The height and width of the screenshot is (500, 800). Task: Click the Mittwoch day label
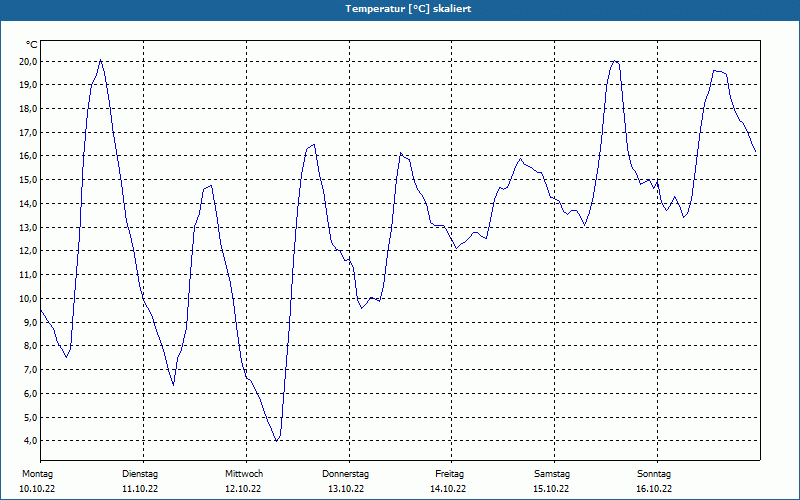click(x=244, y=474)
